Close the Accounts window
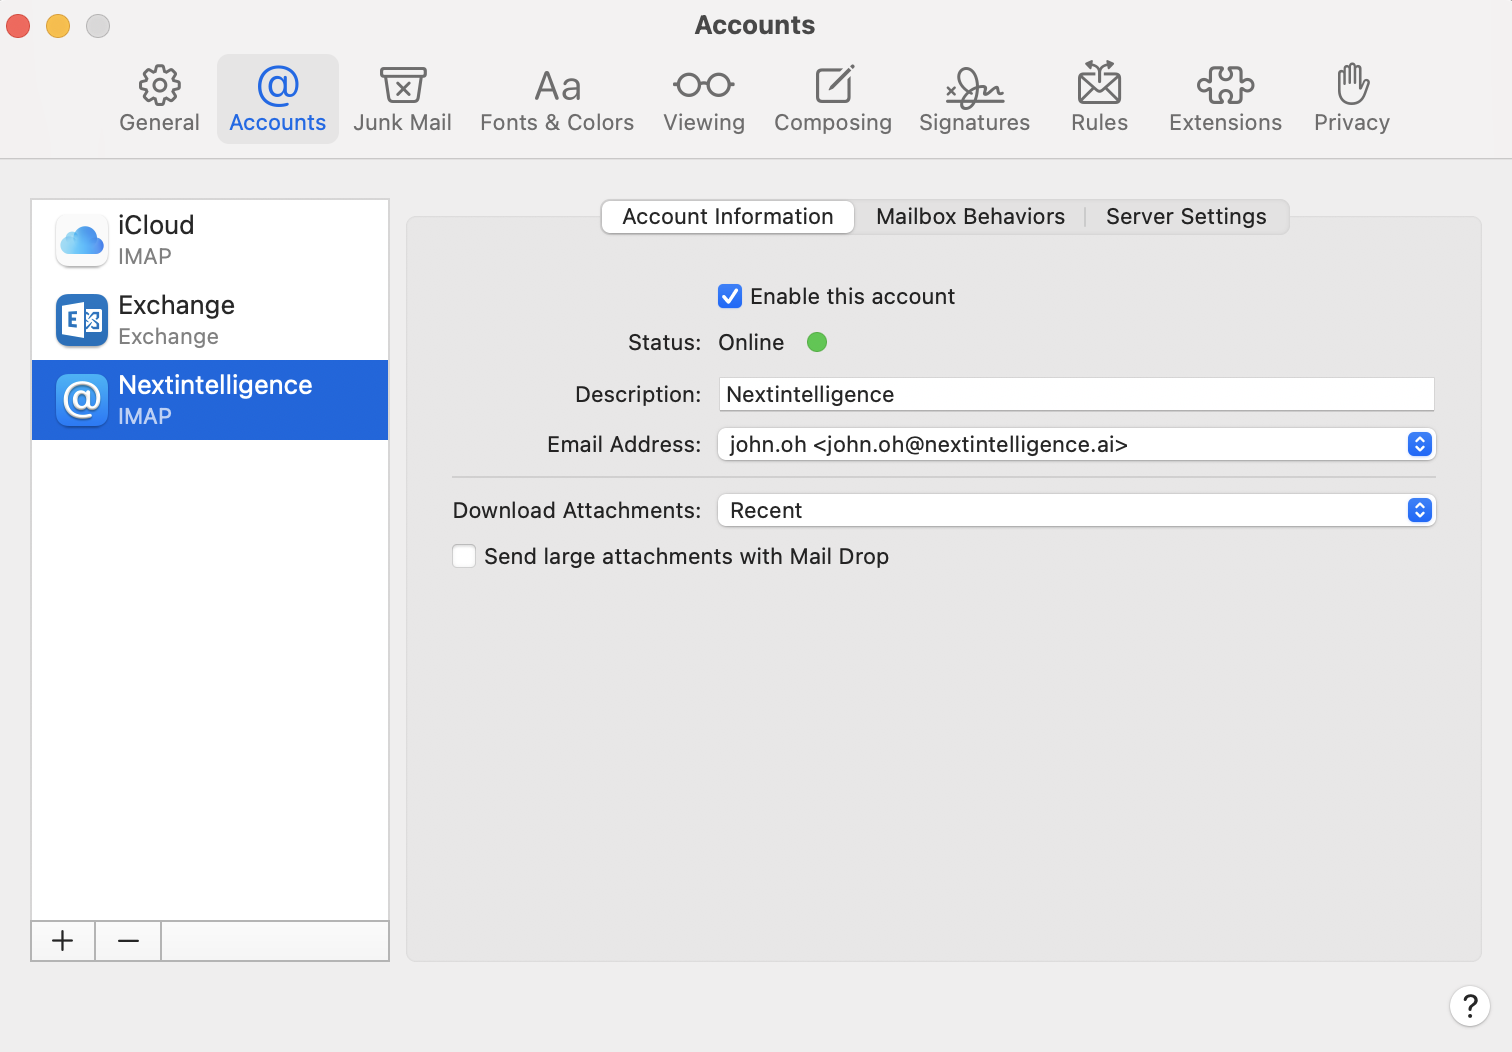Viewport: 1512px width, 1052px height. 18,25
